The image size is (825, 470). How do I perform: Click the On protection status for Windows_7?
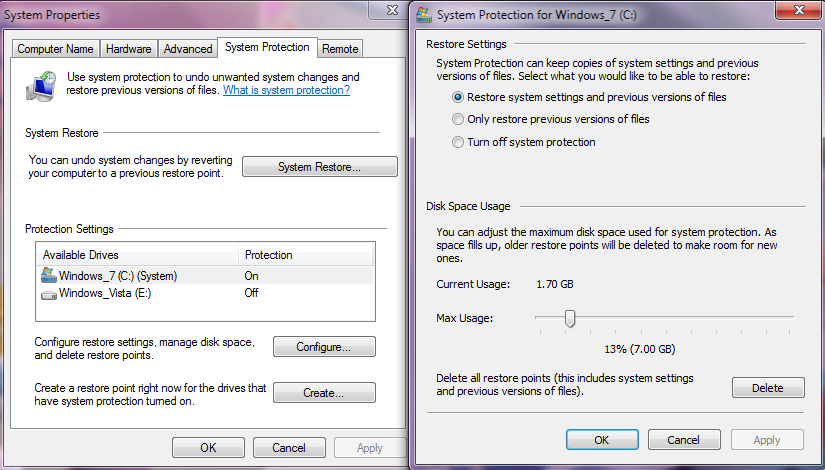[251, 276]
